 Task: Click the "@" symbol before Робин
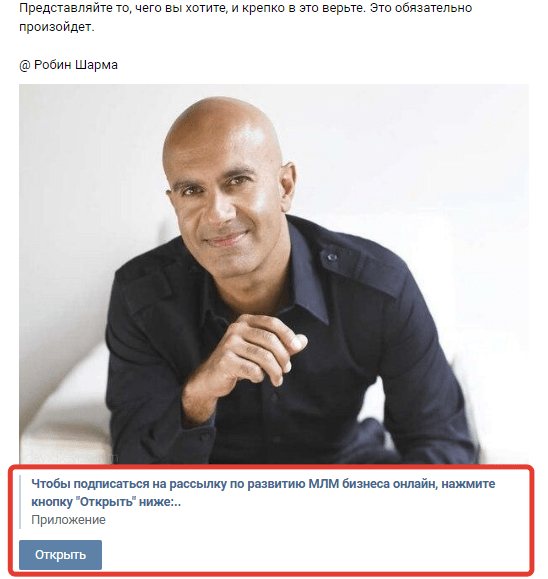(x=25, y=65)
